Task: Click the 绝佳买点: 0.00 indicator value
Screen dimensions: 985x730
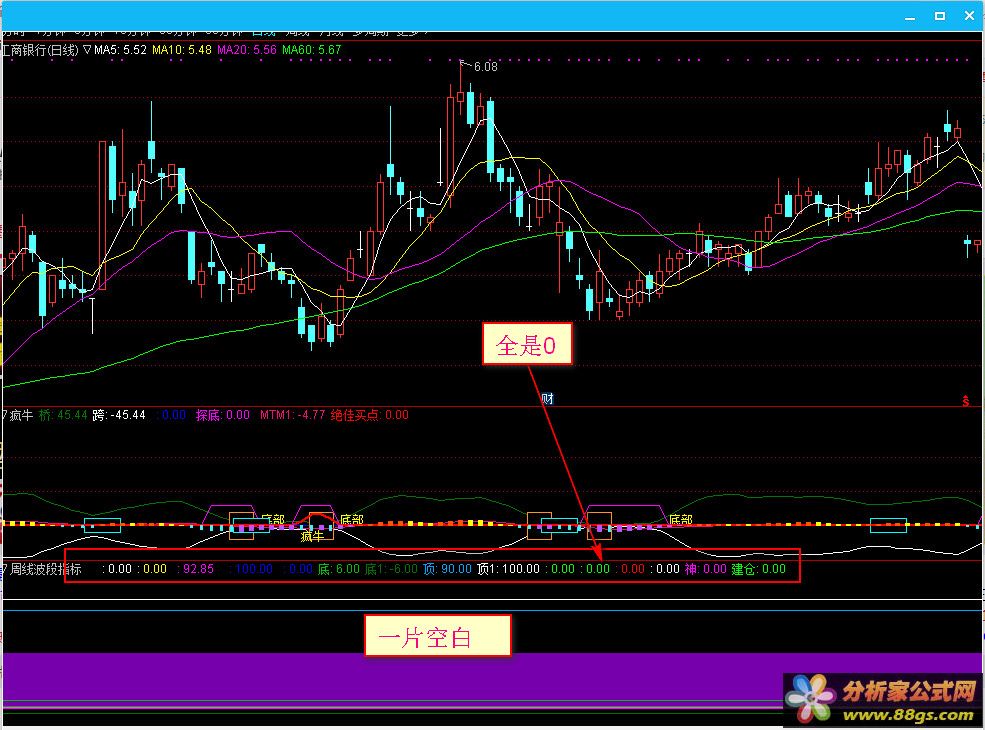Action: [370, 415]
